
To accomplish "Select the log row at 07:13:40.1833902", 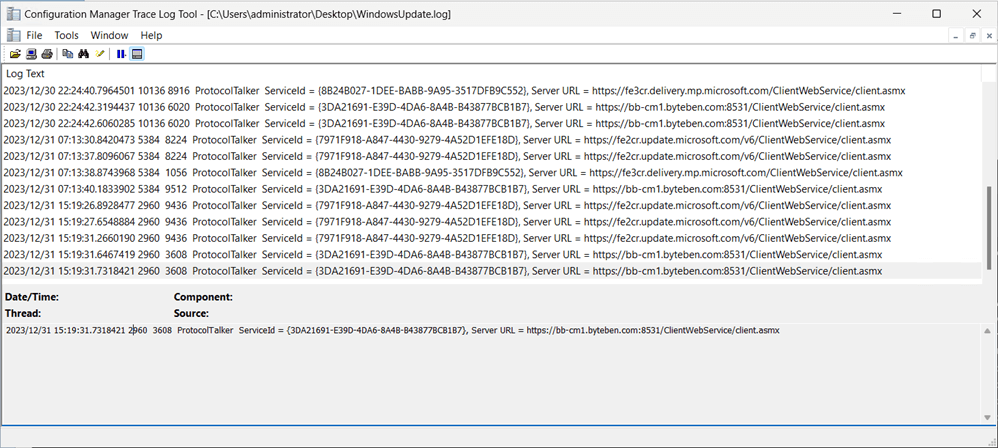I will (x=491, y=189).
